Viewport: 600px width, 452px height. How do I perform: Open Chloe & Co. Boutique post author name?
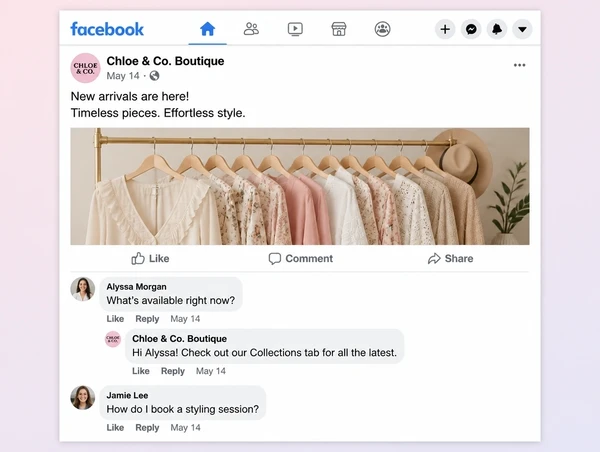coord(165,61)
